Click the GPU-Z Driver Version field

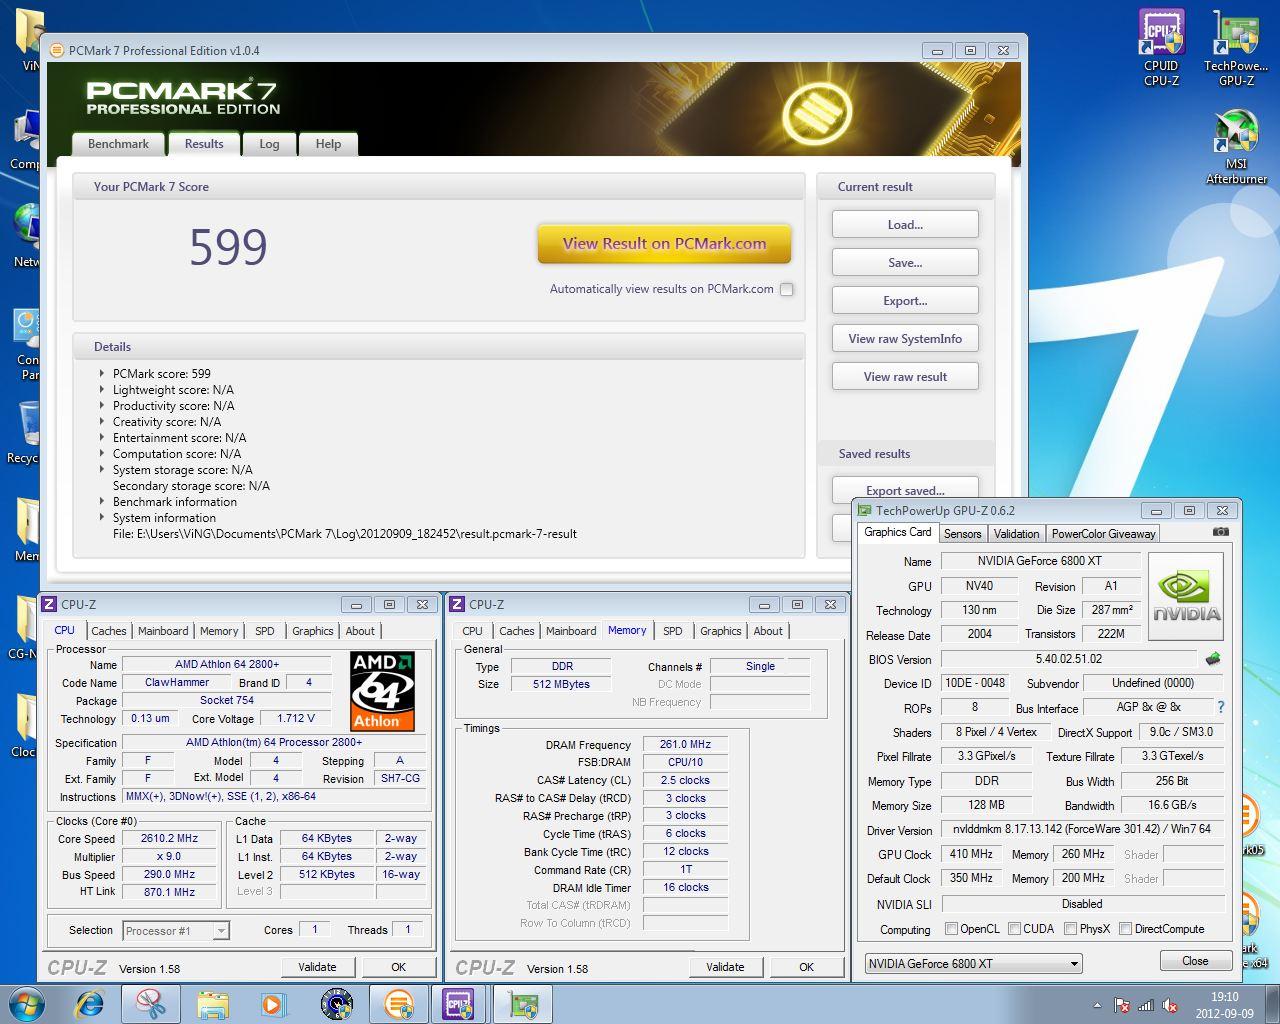1082,830
